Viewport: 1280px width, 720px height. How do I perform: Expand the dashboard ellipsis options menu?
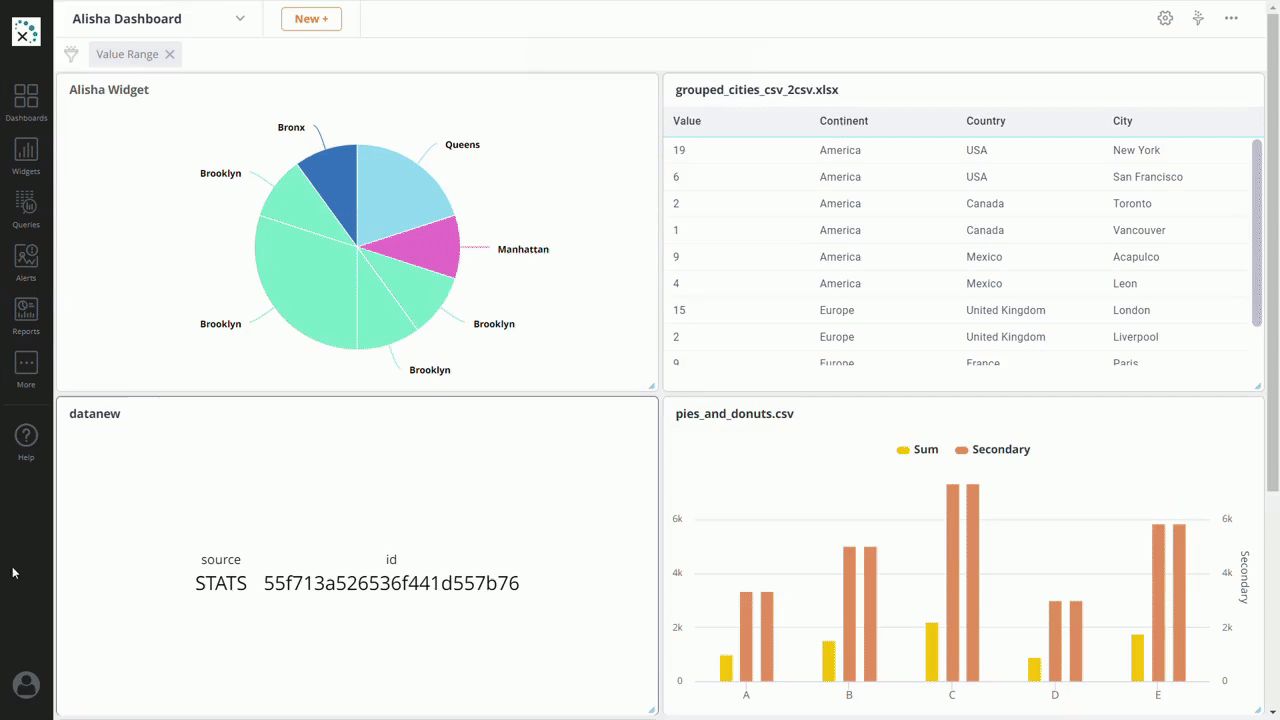tap(1231, 18)
